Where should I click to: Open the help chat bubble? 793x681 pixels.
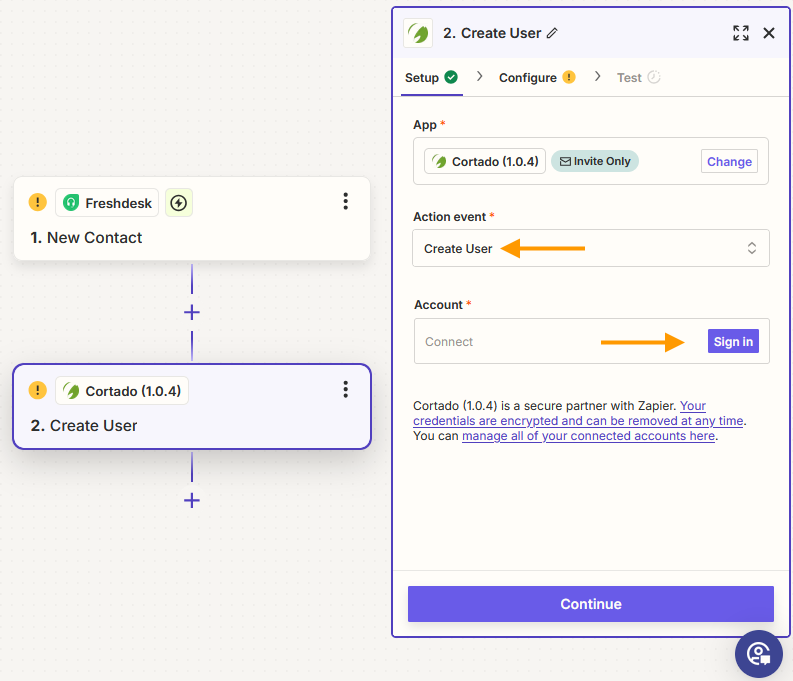point(759,654)
